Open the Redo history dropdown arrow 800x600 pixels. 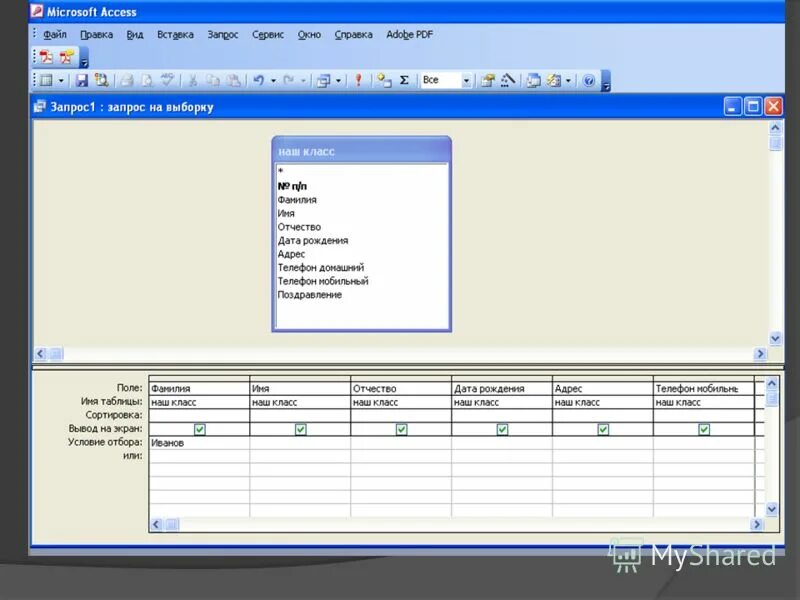point(303,81)
